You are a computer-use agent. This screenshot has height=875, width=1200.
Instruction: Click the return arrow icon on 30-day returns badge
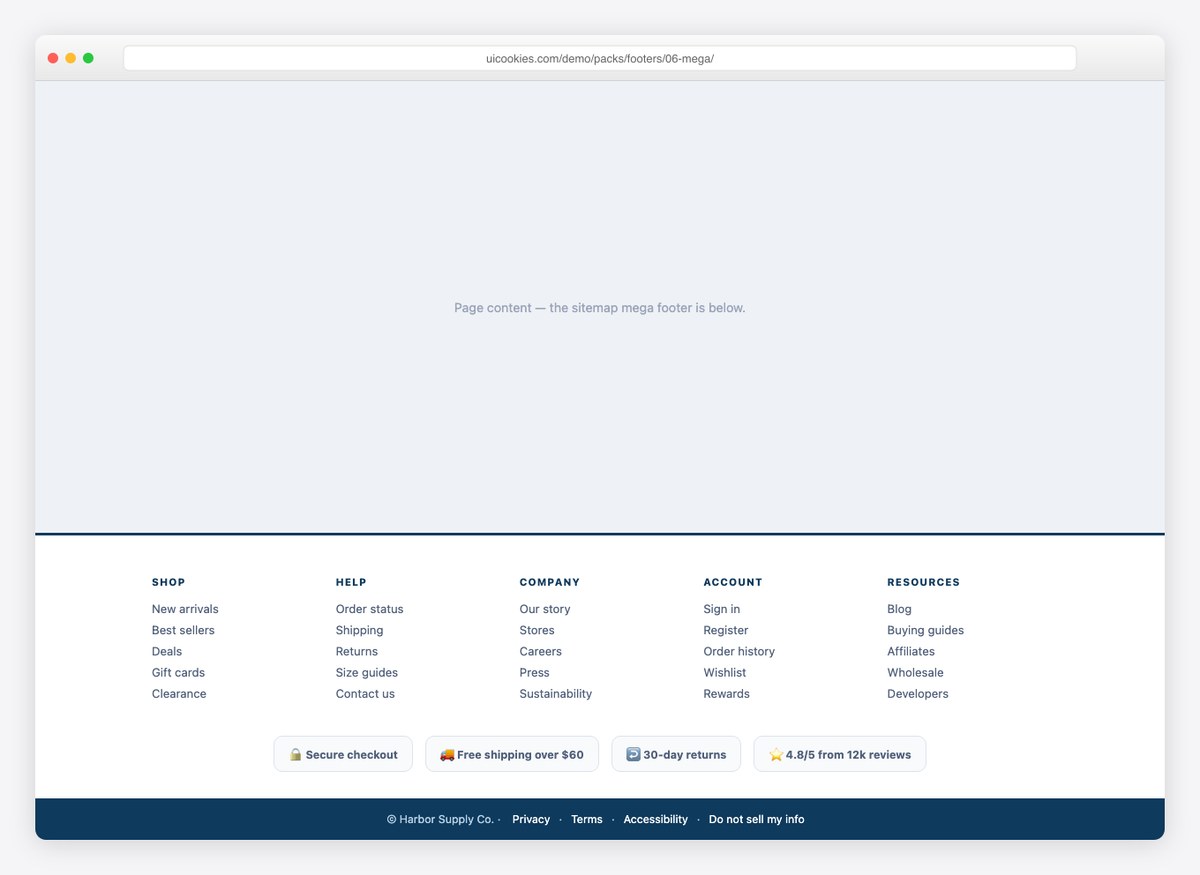(633, 755)
